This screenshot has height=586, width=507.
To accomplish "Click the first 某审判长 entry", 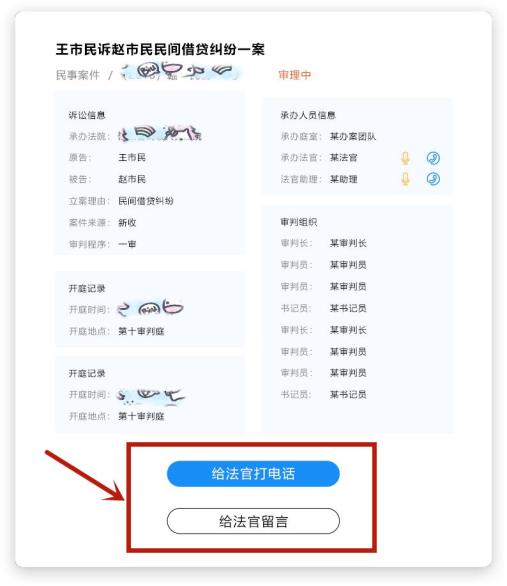I will pyautogui.click(x=348, y=243).
